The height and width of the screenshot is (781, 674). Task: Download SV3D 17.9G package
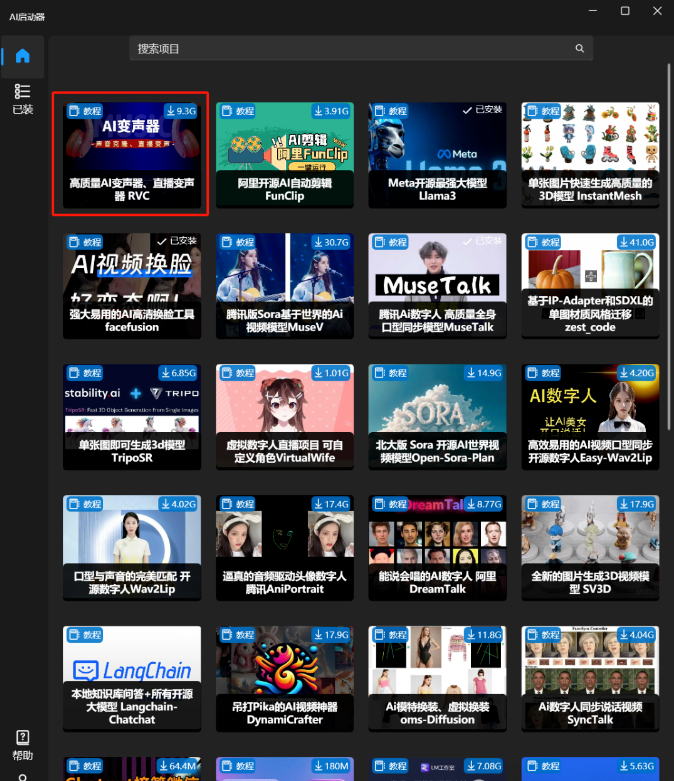[x=636, y=504]
